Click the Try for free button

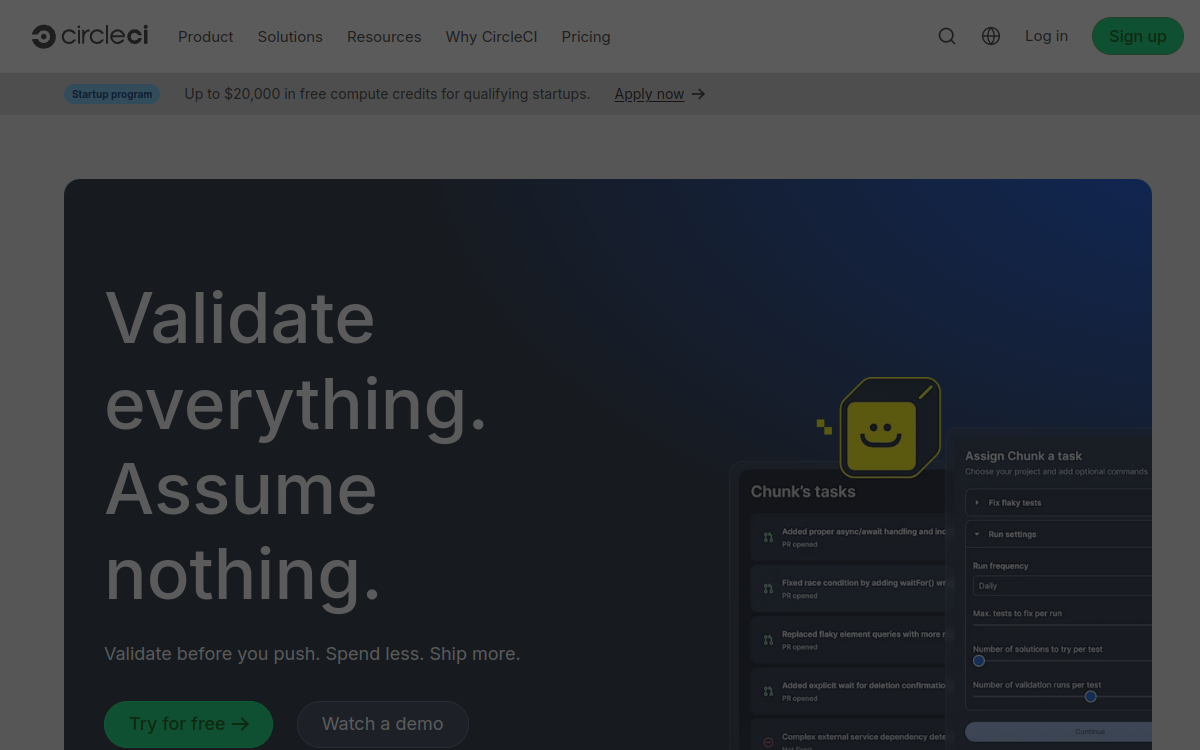tap(188, 724)
